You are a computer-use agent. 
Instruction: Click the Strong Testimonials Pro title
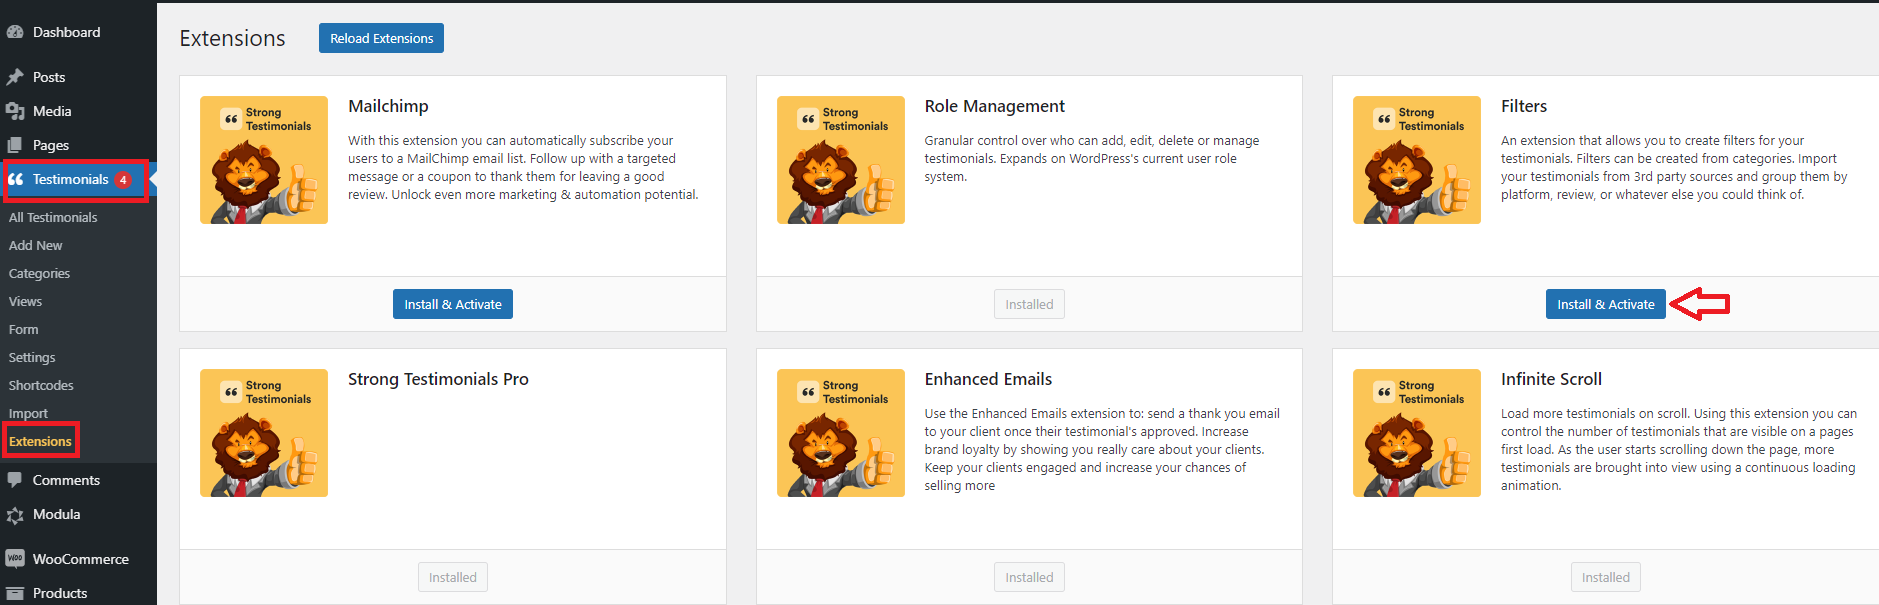point(438,379)
